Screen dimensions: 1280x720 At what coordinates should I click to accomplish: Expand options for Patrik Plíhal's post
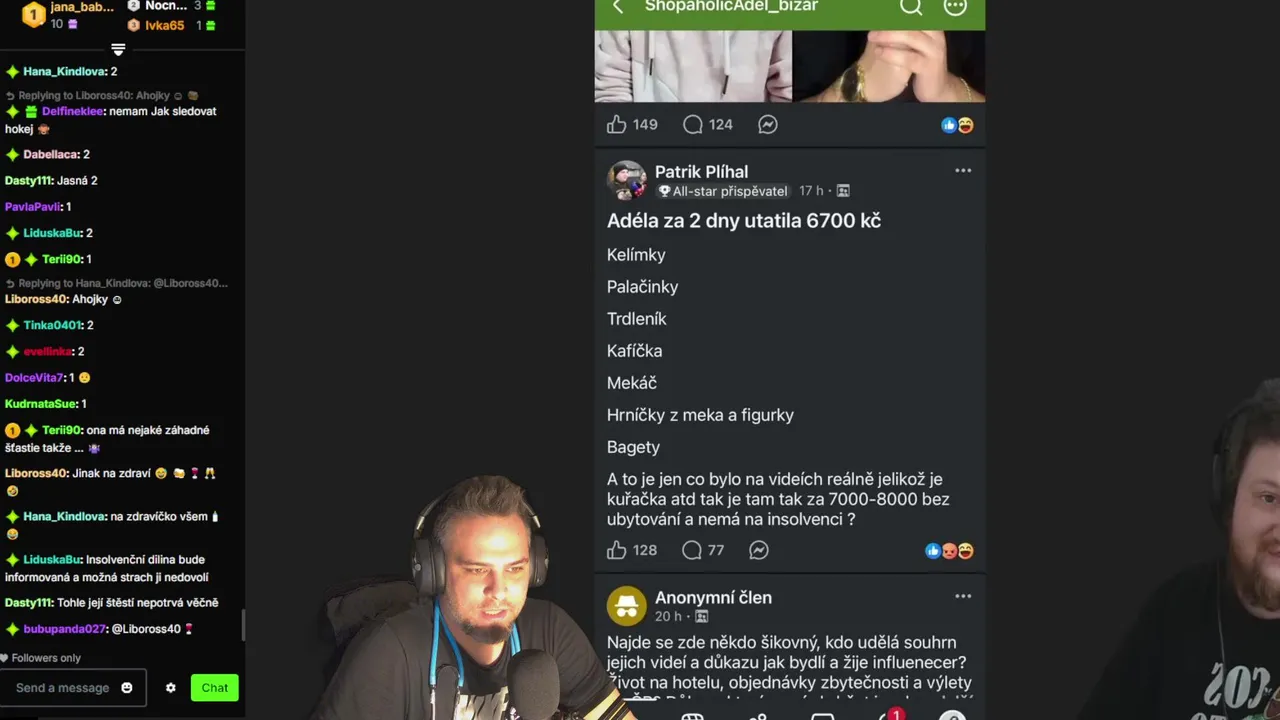[x=963, y=171]
